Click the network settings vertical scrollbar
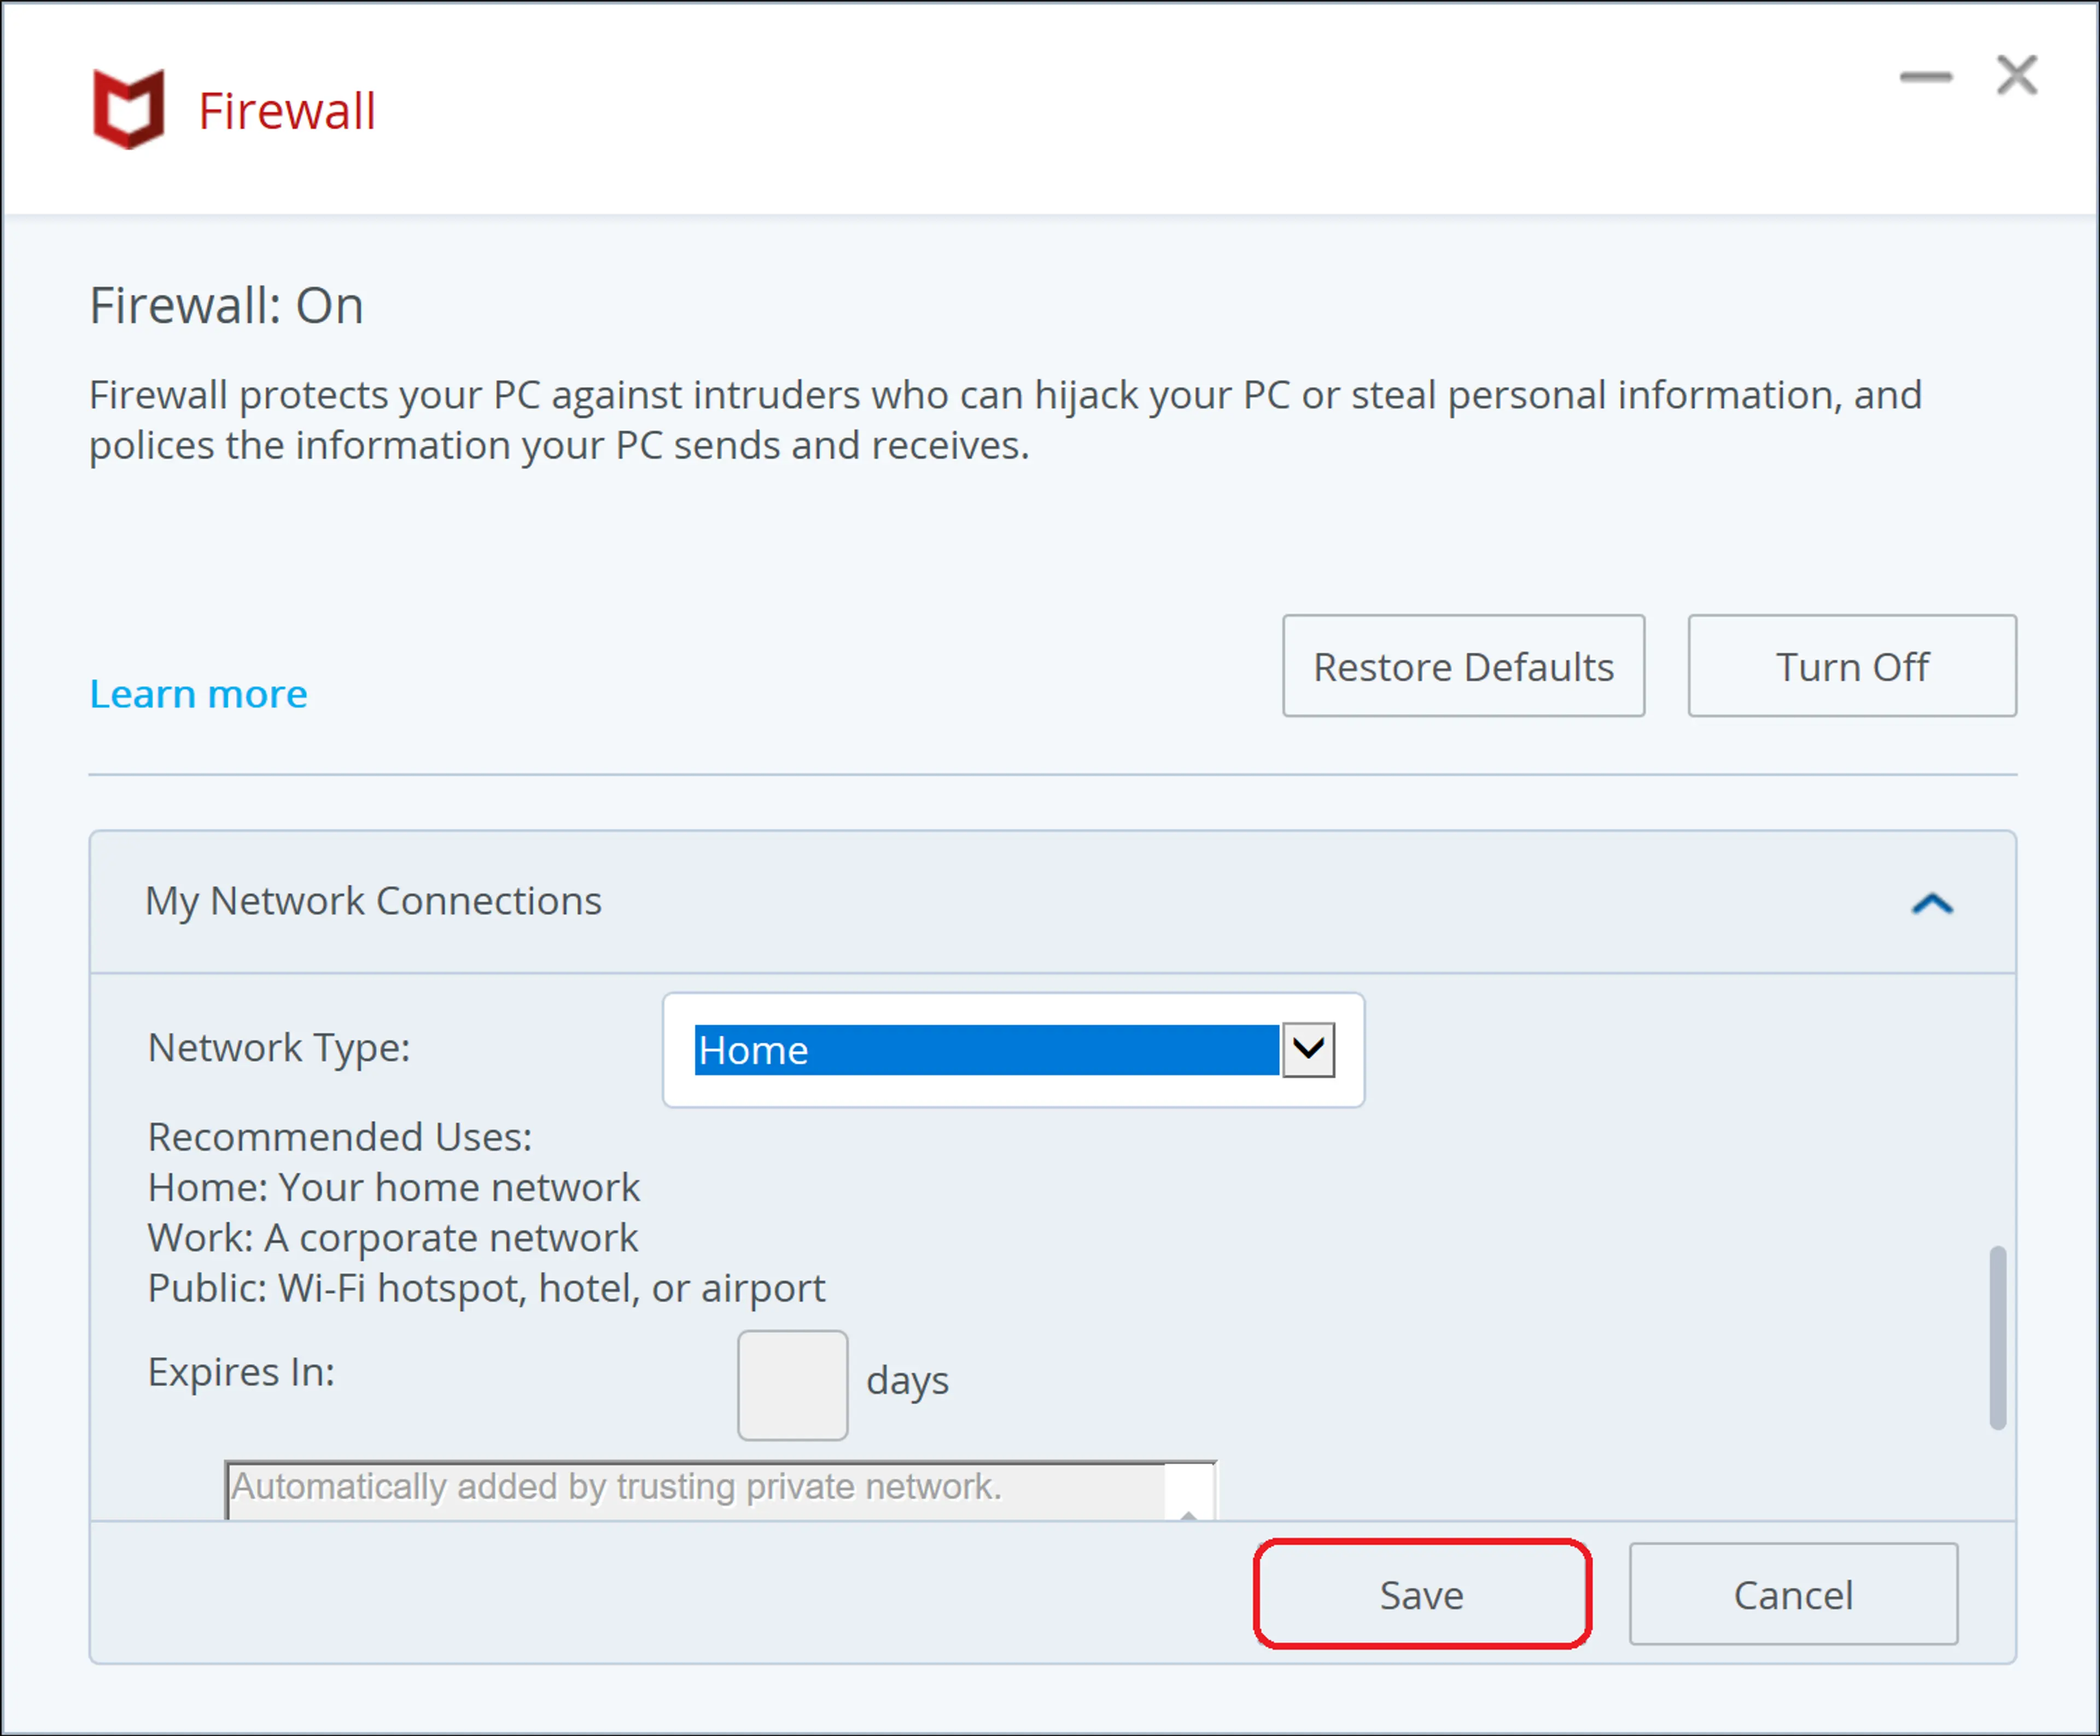The width and height of the screenshot is (2100, 1736). [1997, 1337]
